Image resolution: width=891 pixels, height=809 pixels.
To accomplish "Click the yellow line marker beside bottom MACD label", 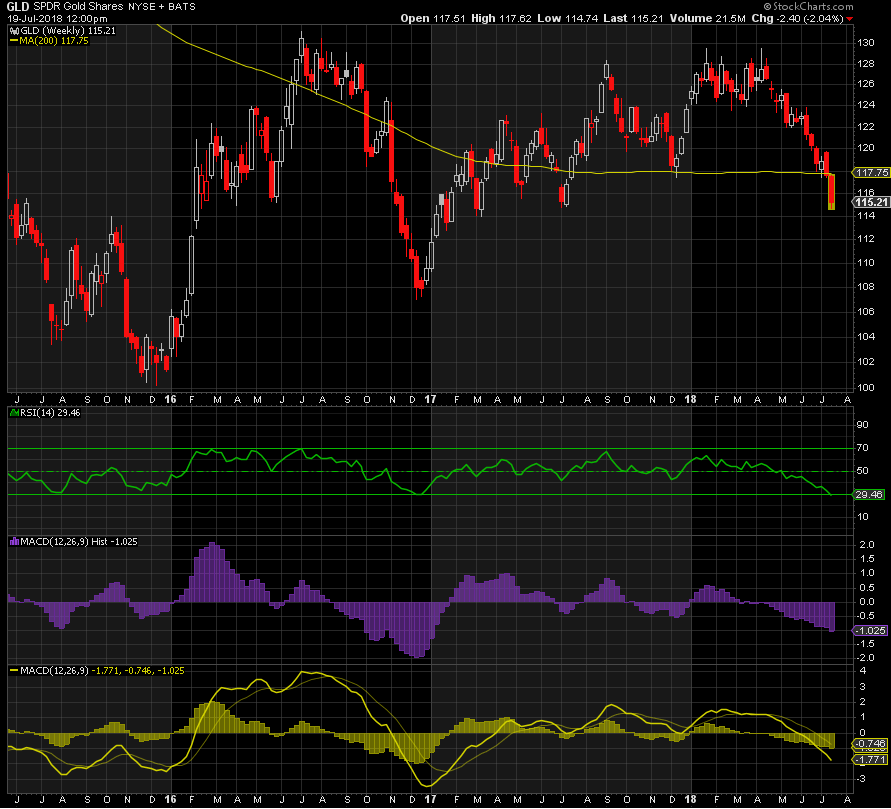I will tap(14, 671).
